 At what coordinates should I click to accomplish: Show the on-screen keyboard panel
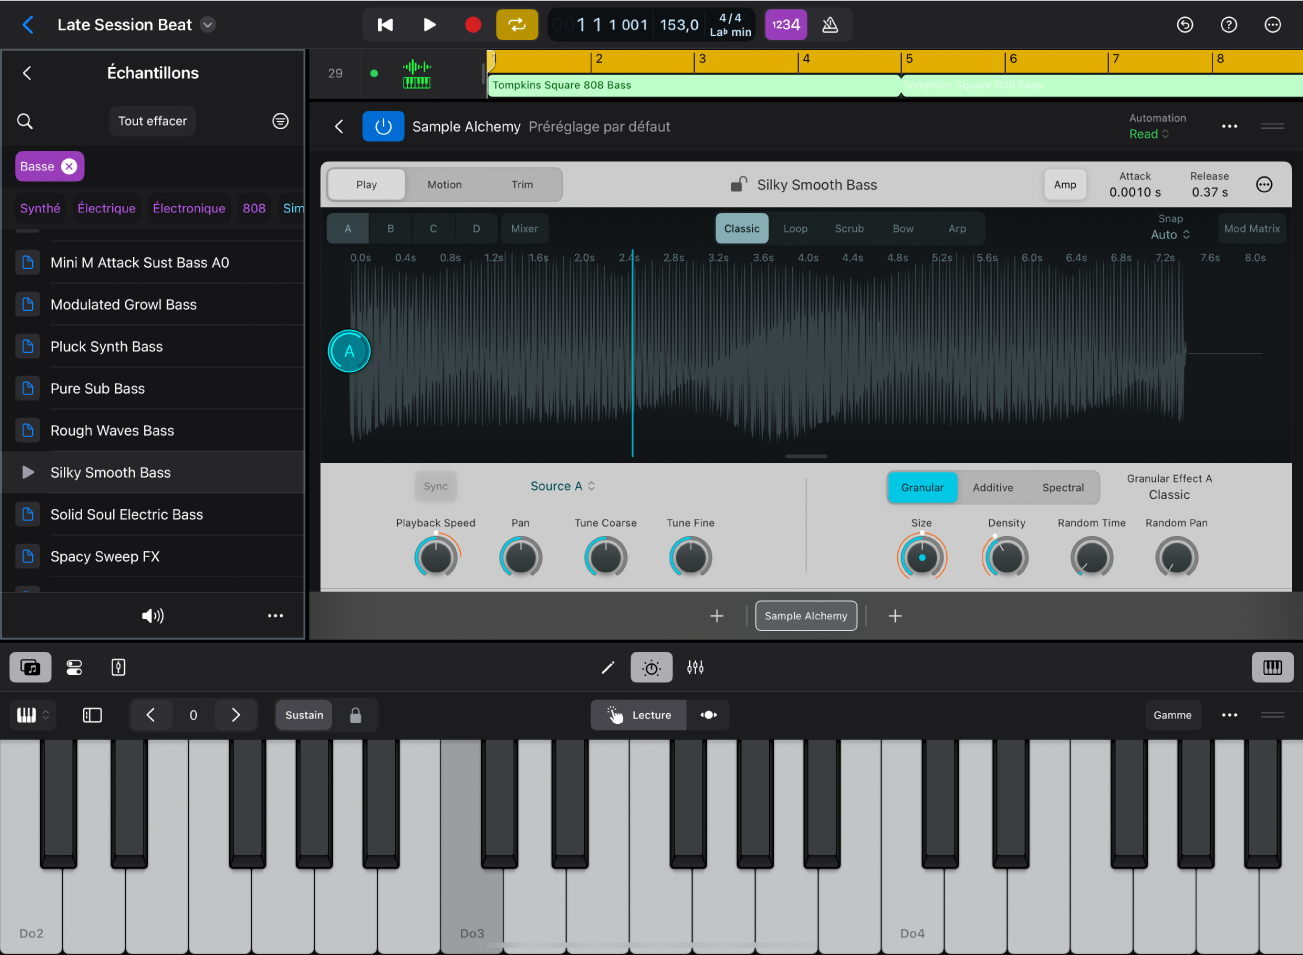(x=1272, y=667)
